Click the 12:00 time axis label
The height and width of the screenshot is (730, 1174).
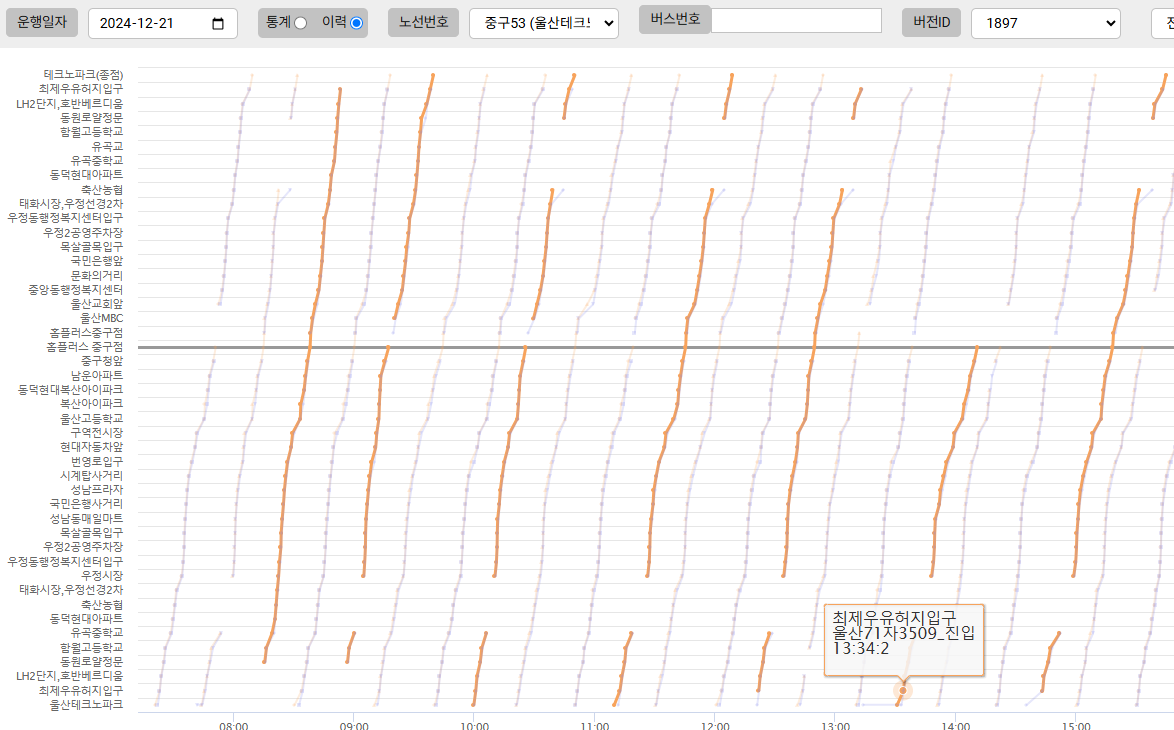click(715, 724)
